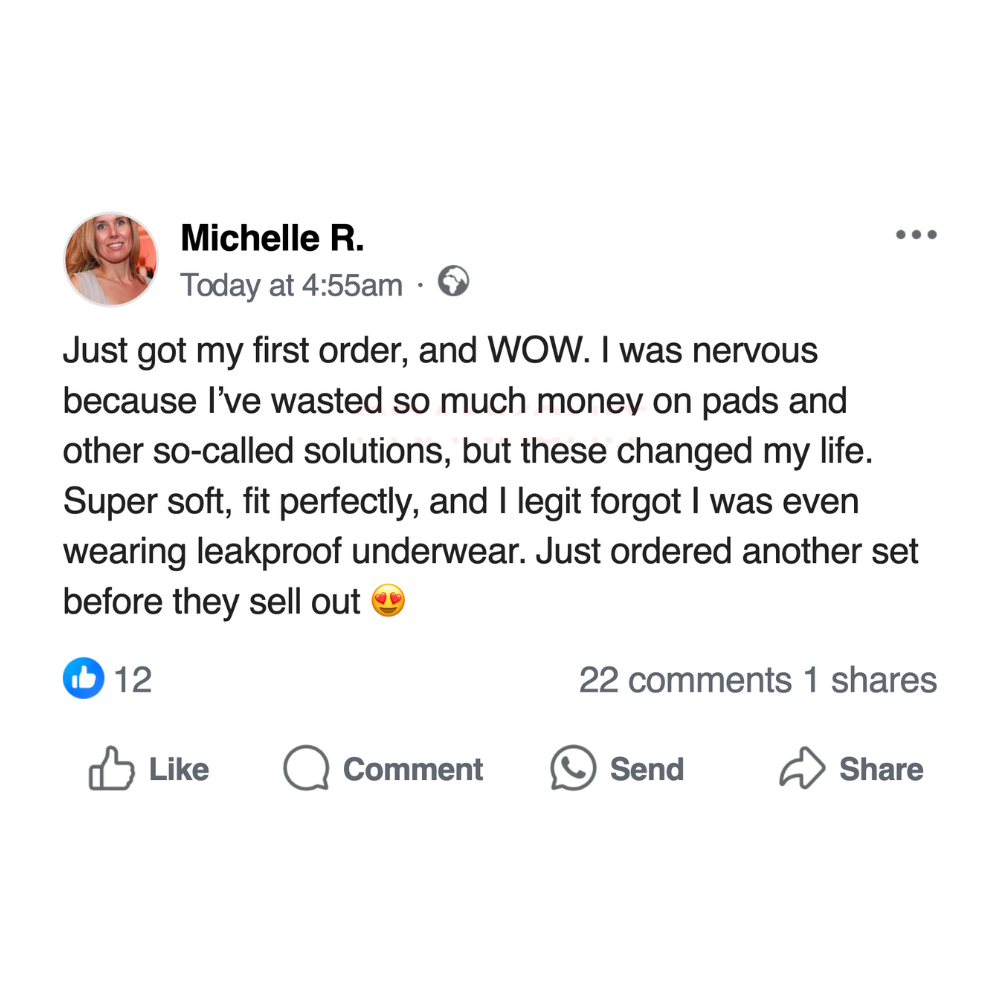
Task: Select the Share arrow icon
Action: click(802, 769)
